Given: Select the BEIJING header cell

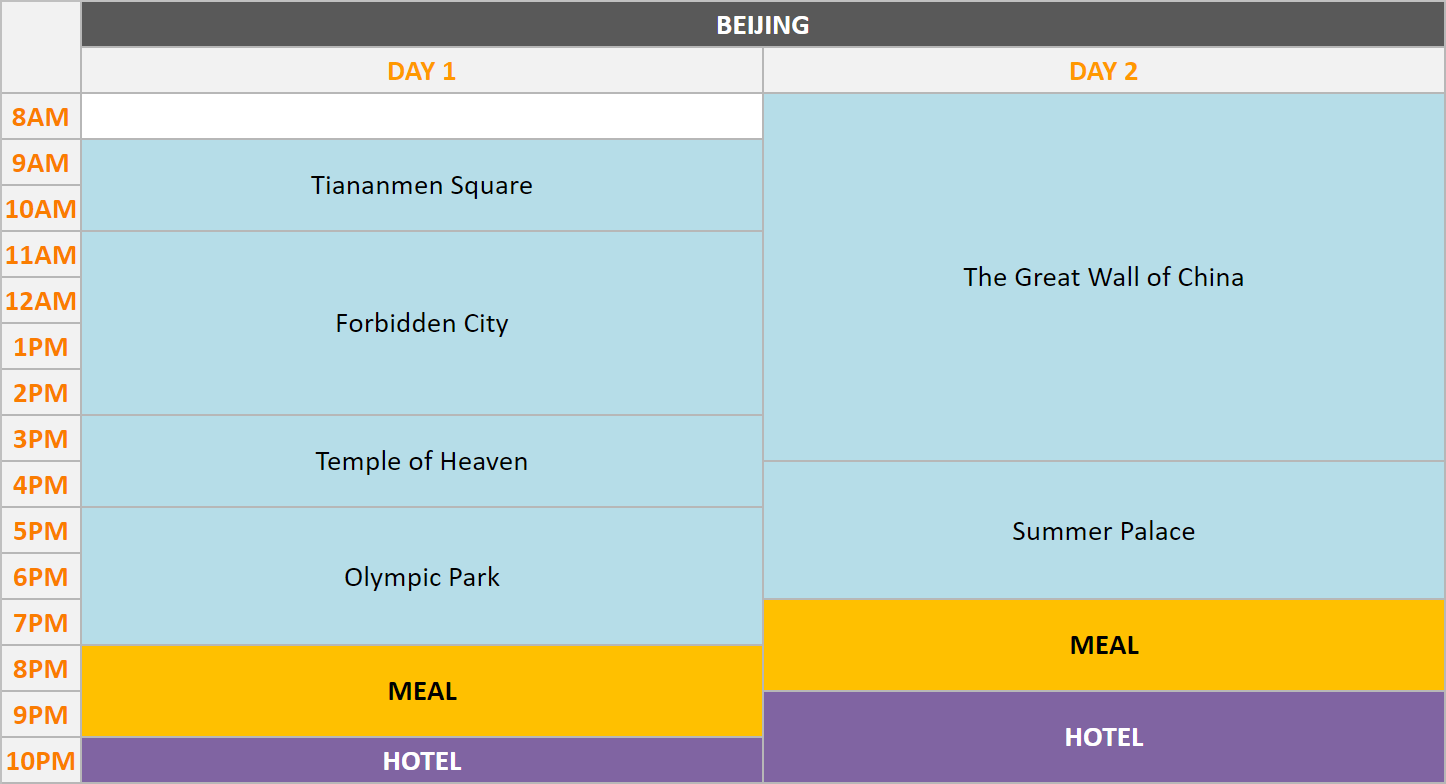Looking at the screenshot, I should point(762,25).
